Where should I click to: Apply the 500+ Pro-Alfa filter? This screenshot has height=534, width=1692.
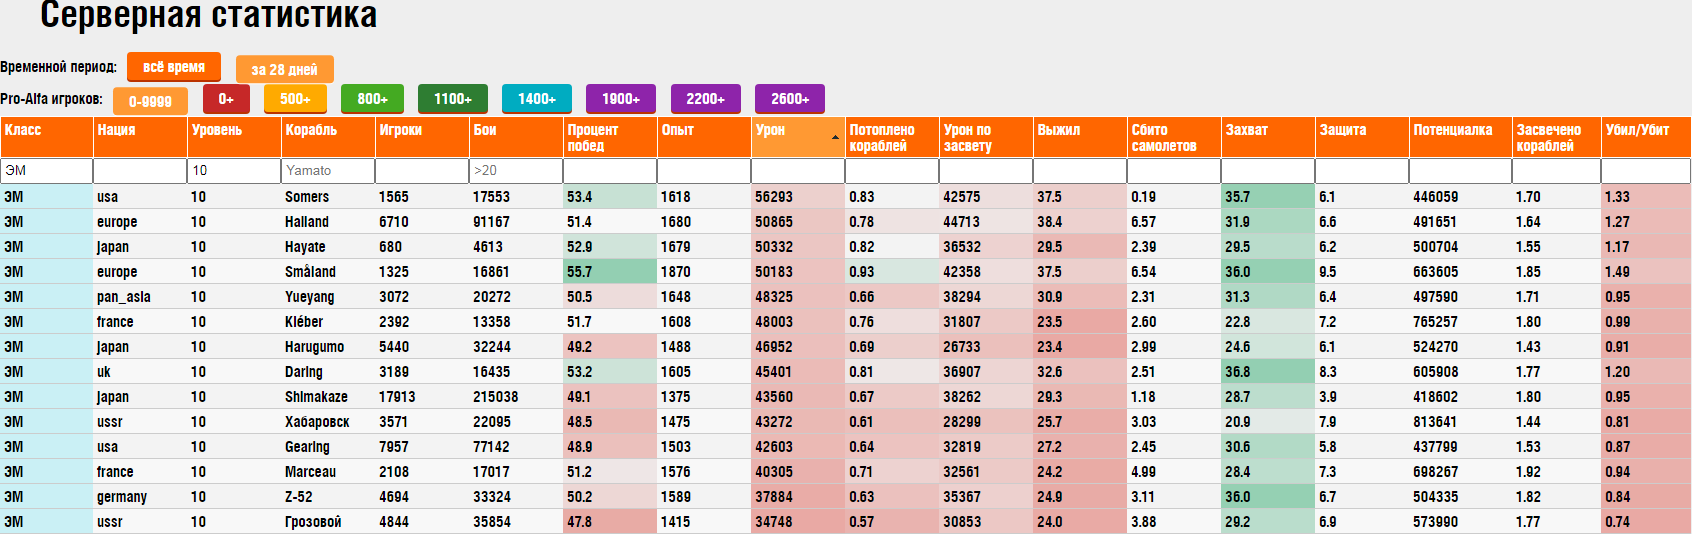tap(295, 99)
